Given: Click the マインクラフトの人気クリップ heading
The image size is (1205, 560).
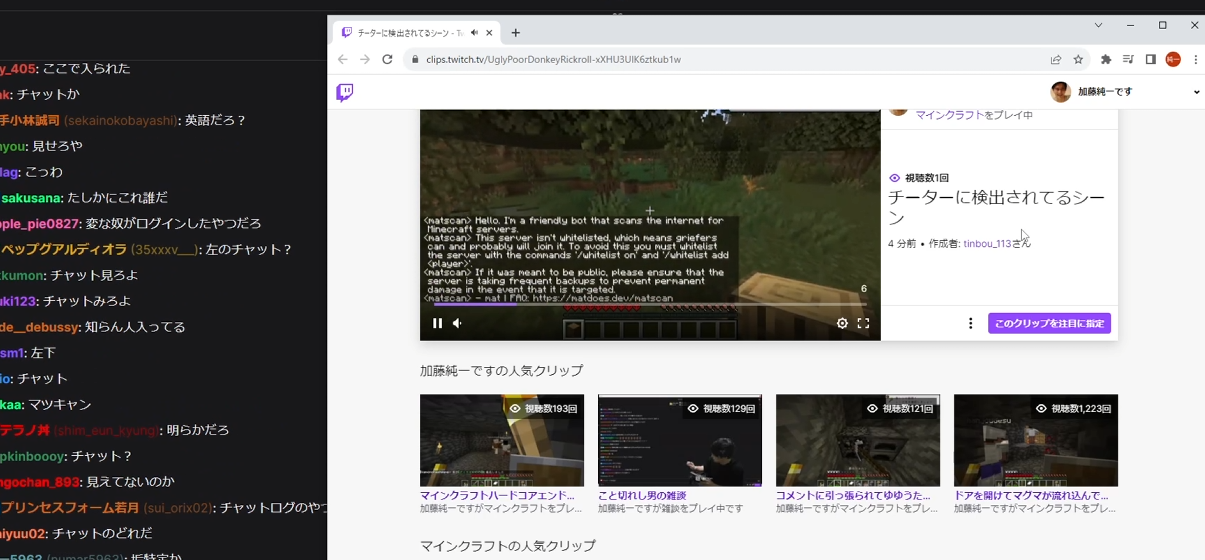Looking at the screenshot, I should [x=508, y=546].
